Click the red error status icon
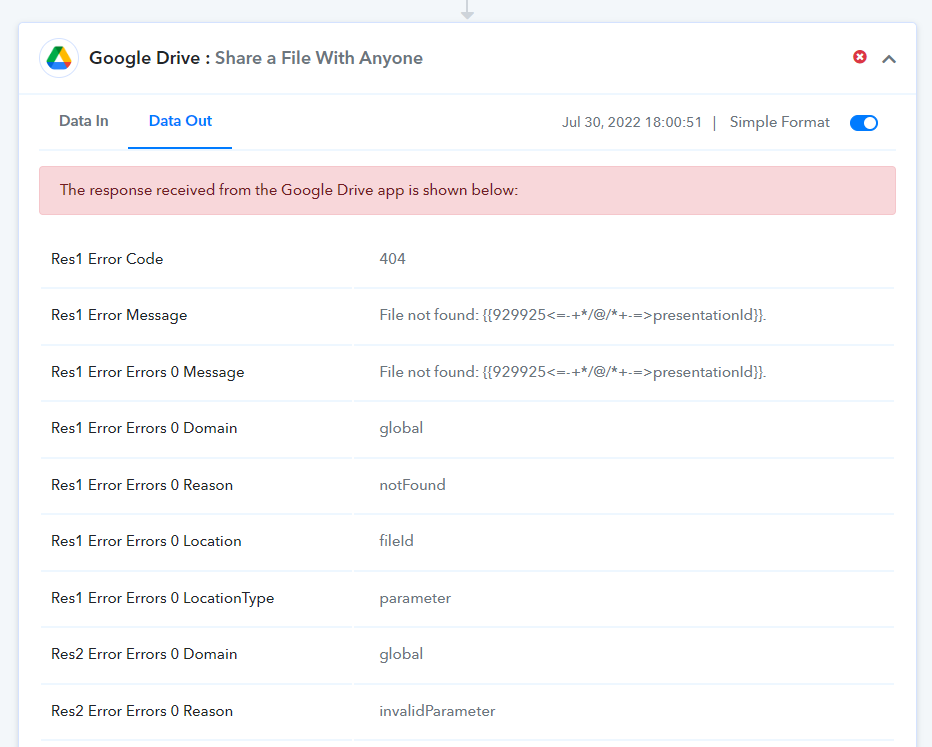Viewport: 932px width, 747px height. pos(859,57)
